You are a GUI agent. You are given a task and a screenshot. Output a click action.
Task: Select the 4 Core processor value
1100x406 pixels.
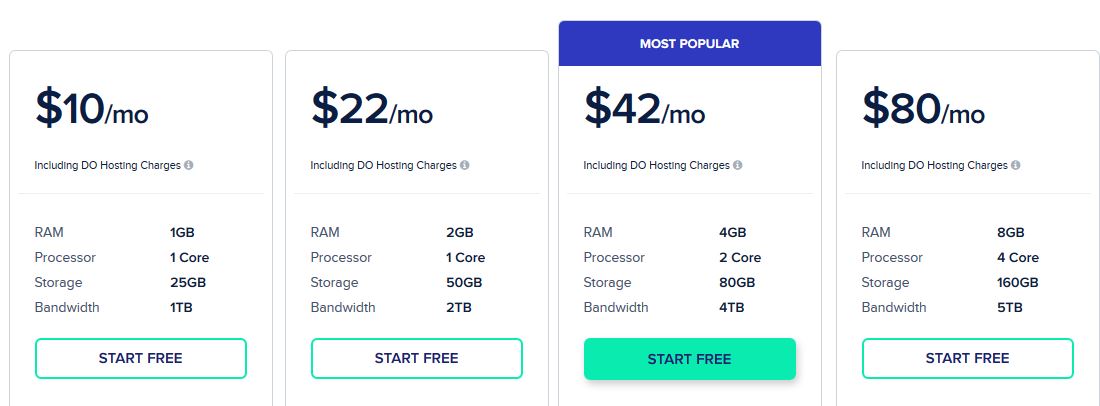(1018, 257)
